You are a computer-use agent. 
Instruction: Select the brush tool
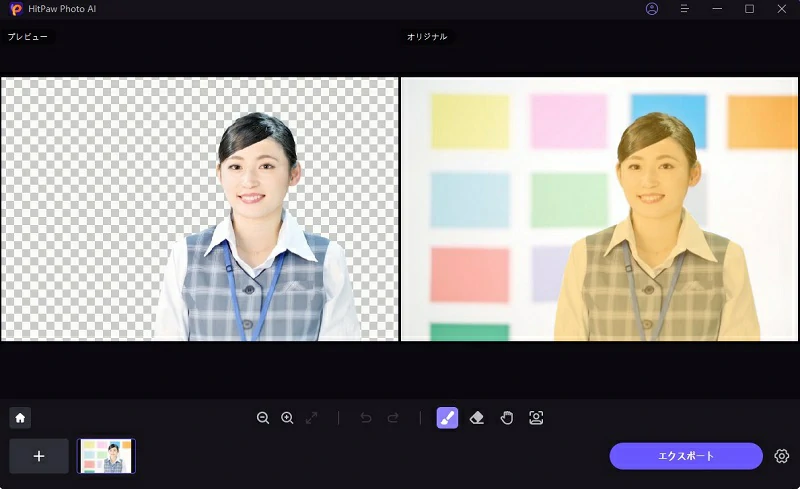(447, 418)
